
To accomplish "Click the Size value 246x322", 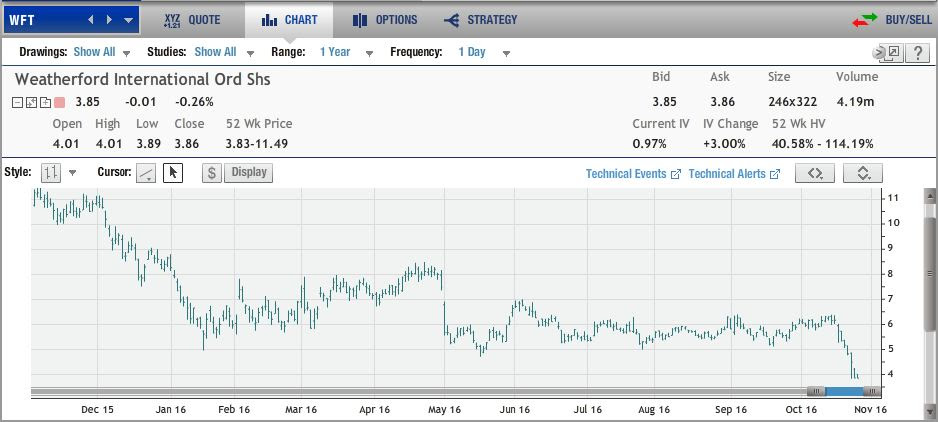I will 792,102.
